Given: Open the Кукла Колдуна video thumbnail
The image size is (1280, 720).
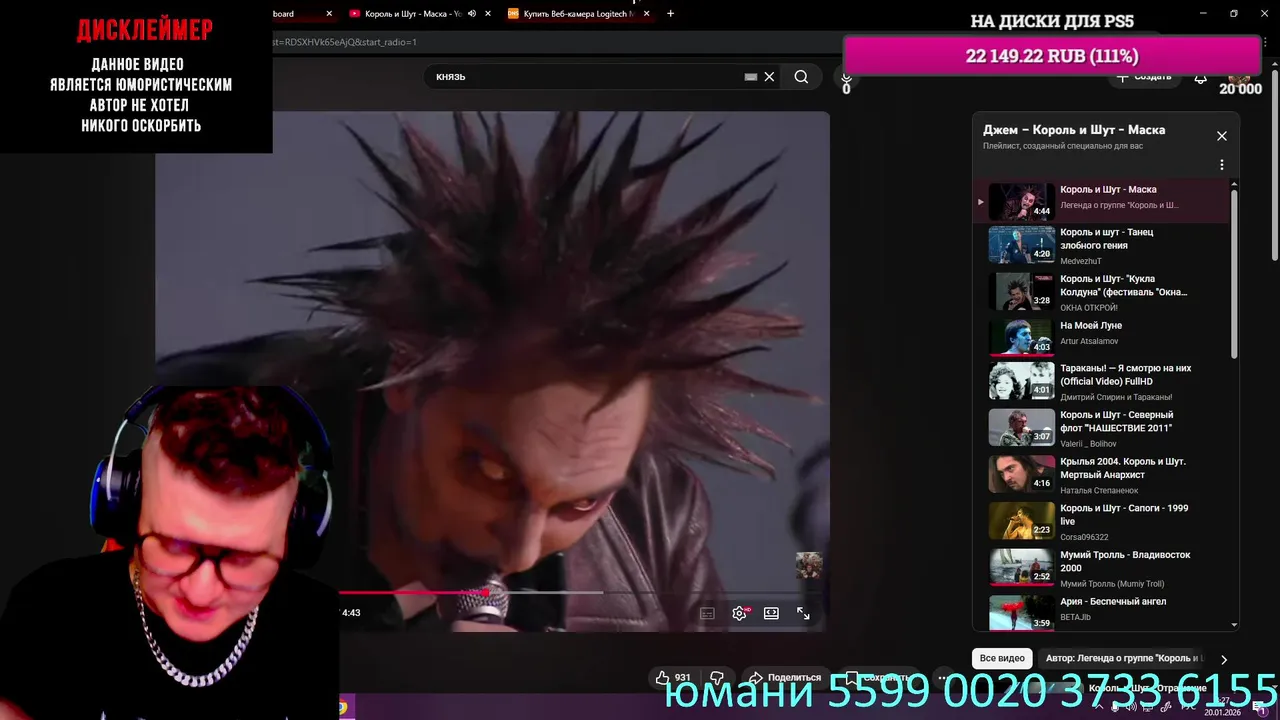Looking at the screenshot, I should [1021, 291].
